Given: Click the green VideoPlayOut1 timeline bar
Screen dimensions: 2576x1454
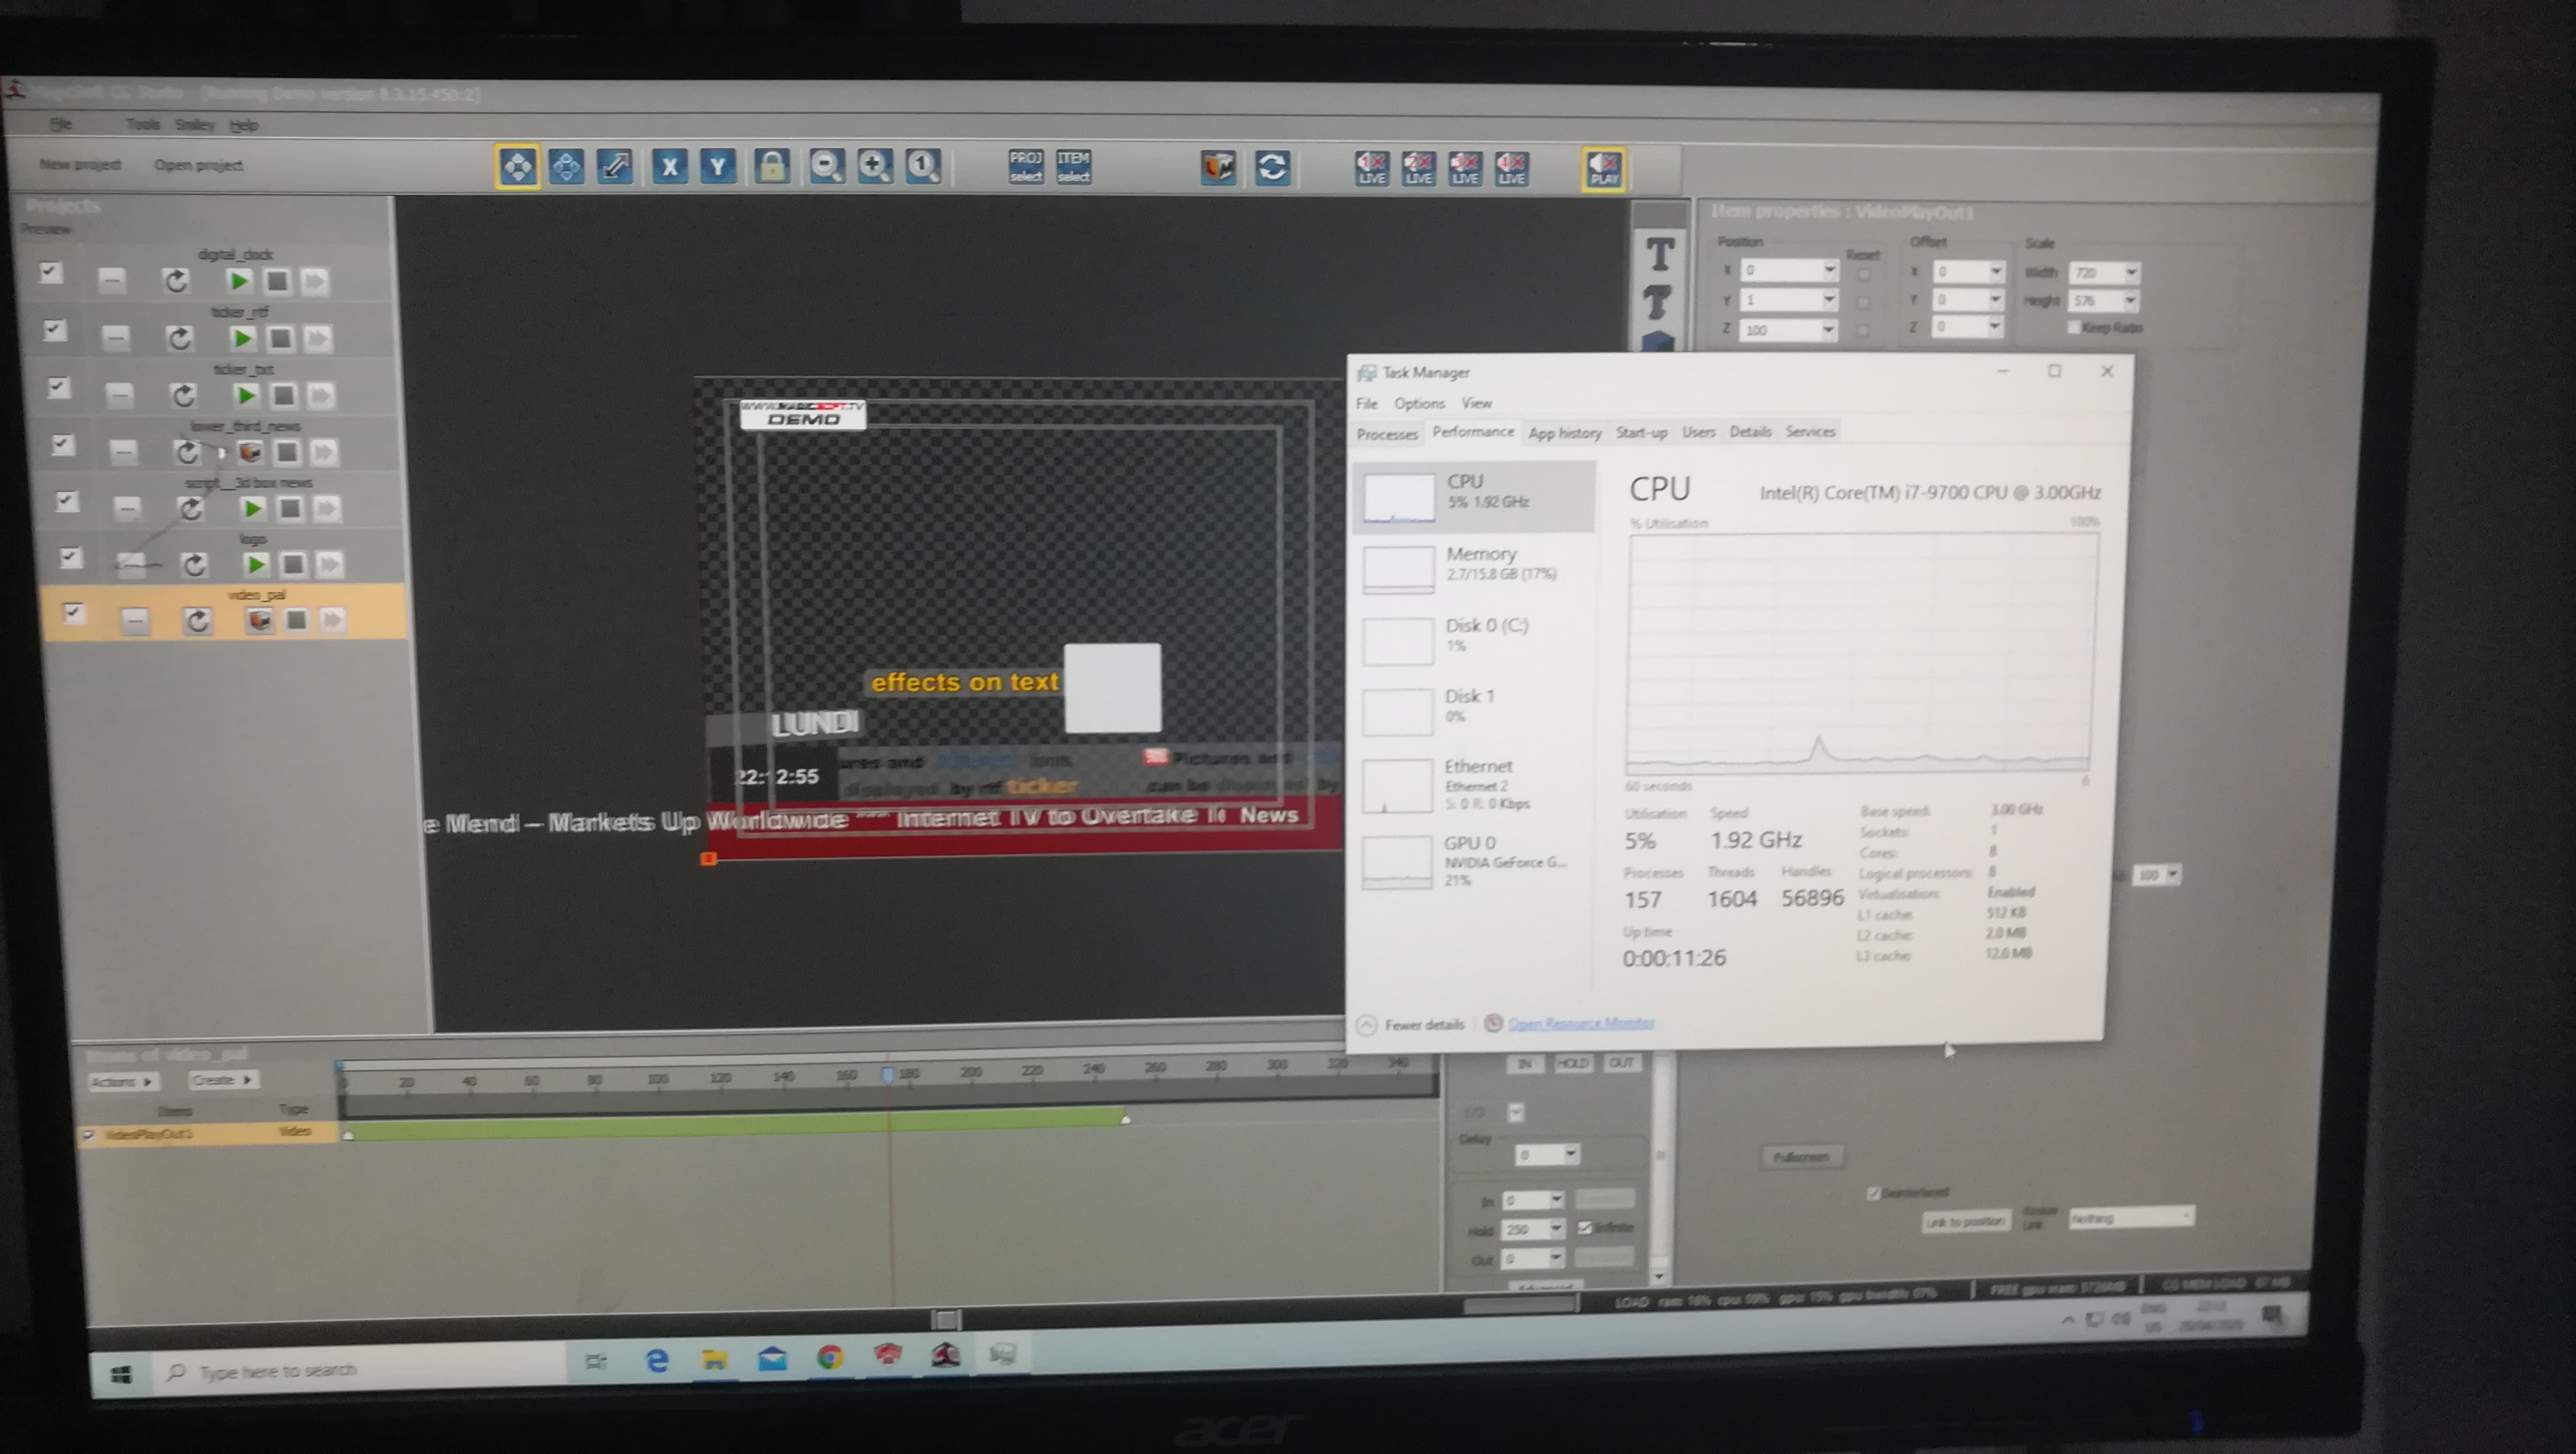Looking at the screenshot, I should 736,1124.
